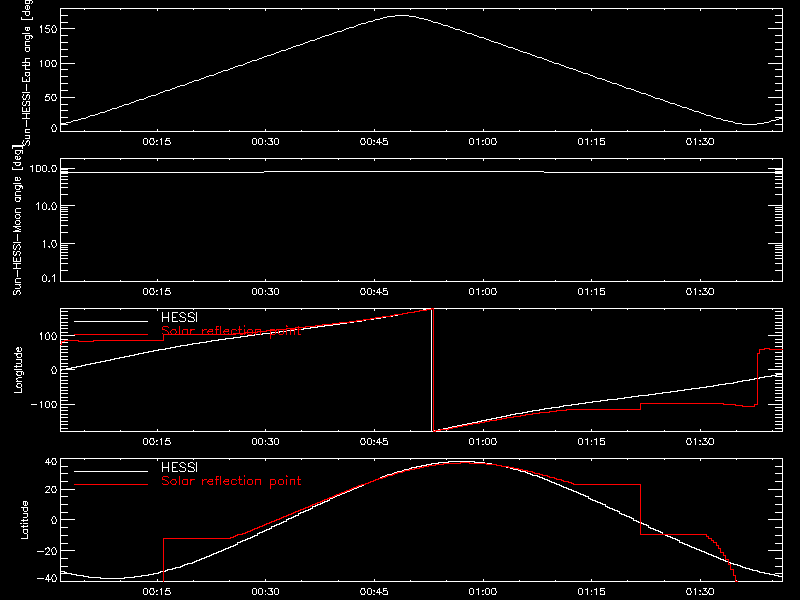The image size is (800, 600).
Task: Click the Sun-HESSI-Earth angle axis title
Action: pos(27,73)
